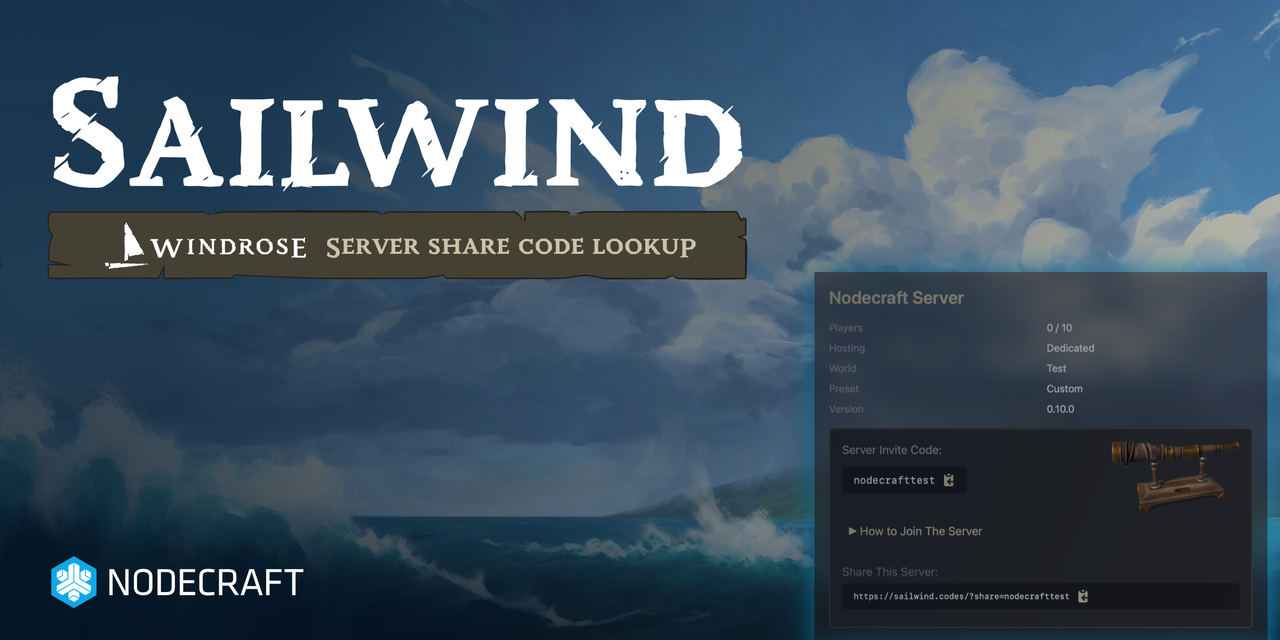Click the Windrose wordmark text
1280x640 pixels.
click(230, 247)
